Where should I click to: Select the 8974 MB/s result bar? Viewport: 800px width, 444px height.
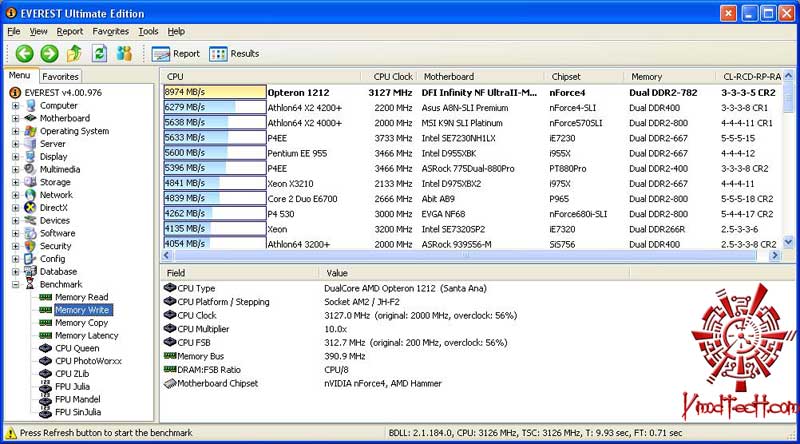pyautogui.click(x=215, y=92)
